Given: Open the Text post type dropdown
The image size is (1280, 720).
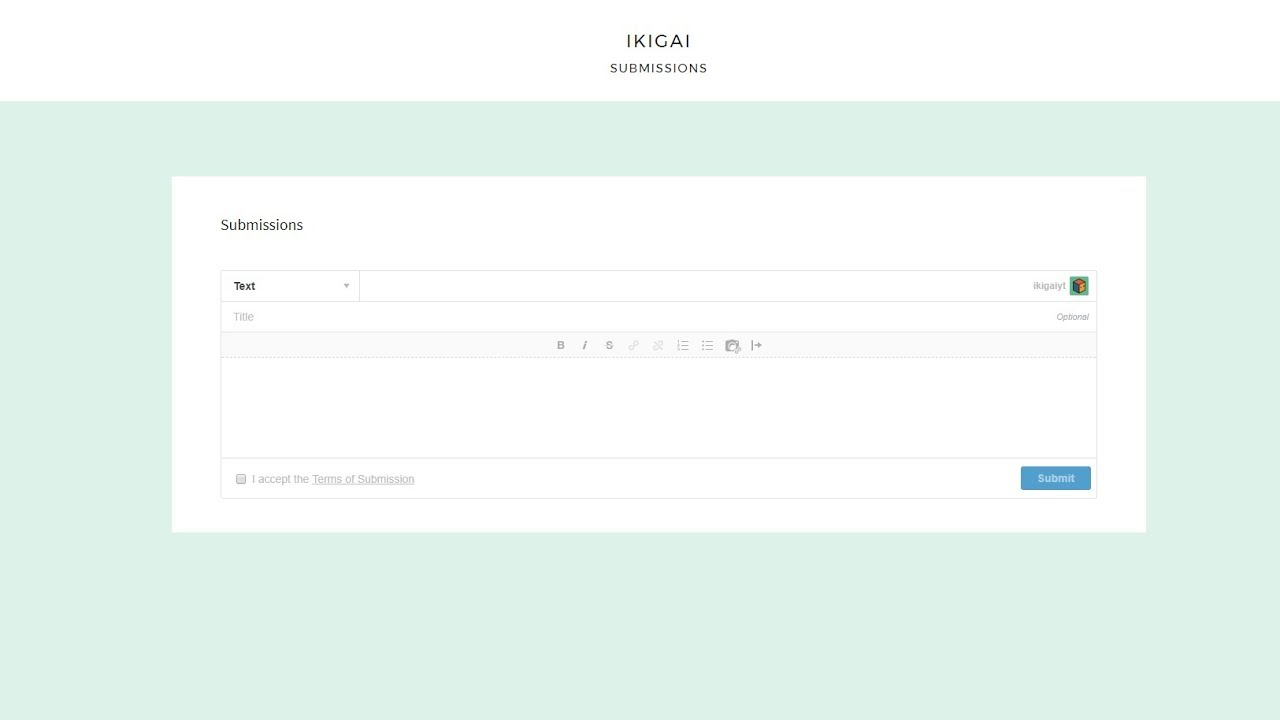Looking at the screenshot, I should 290,286.
